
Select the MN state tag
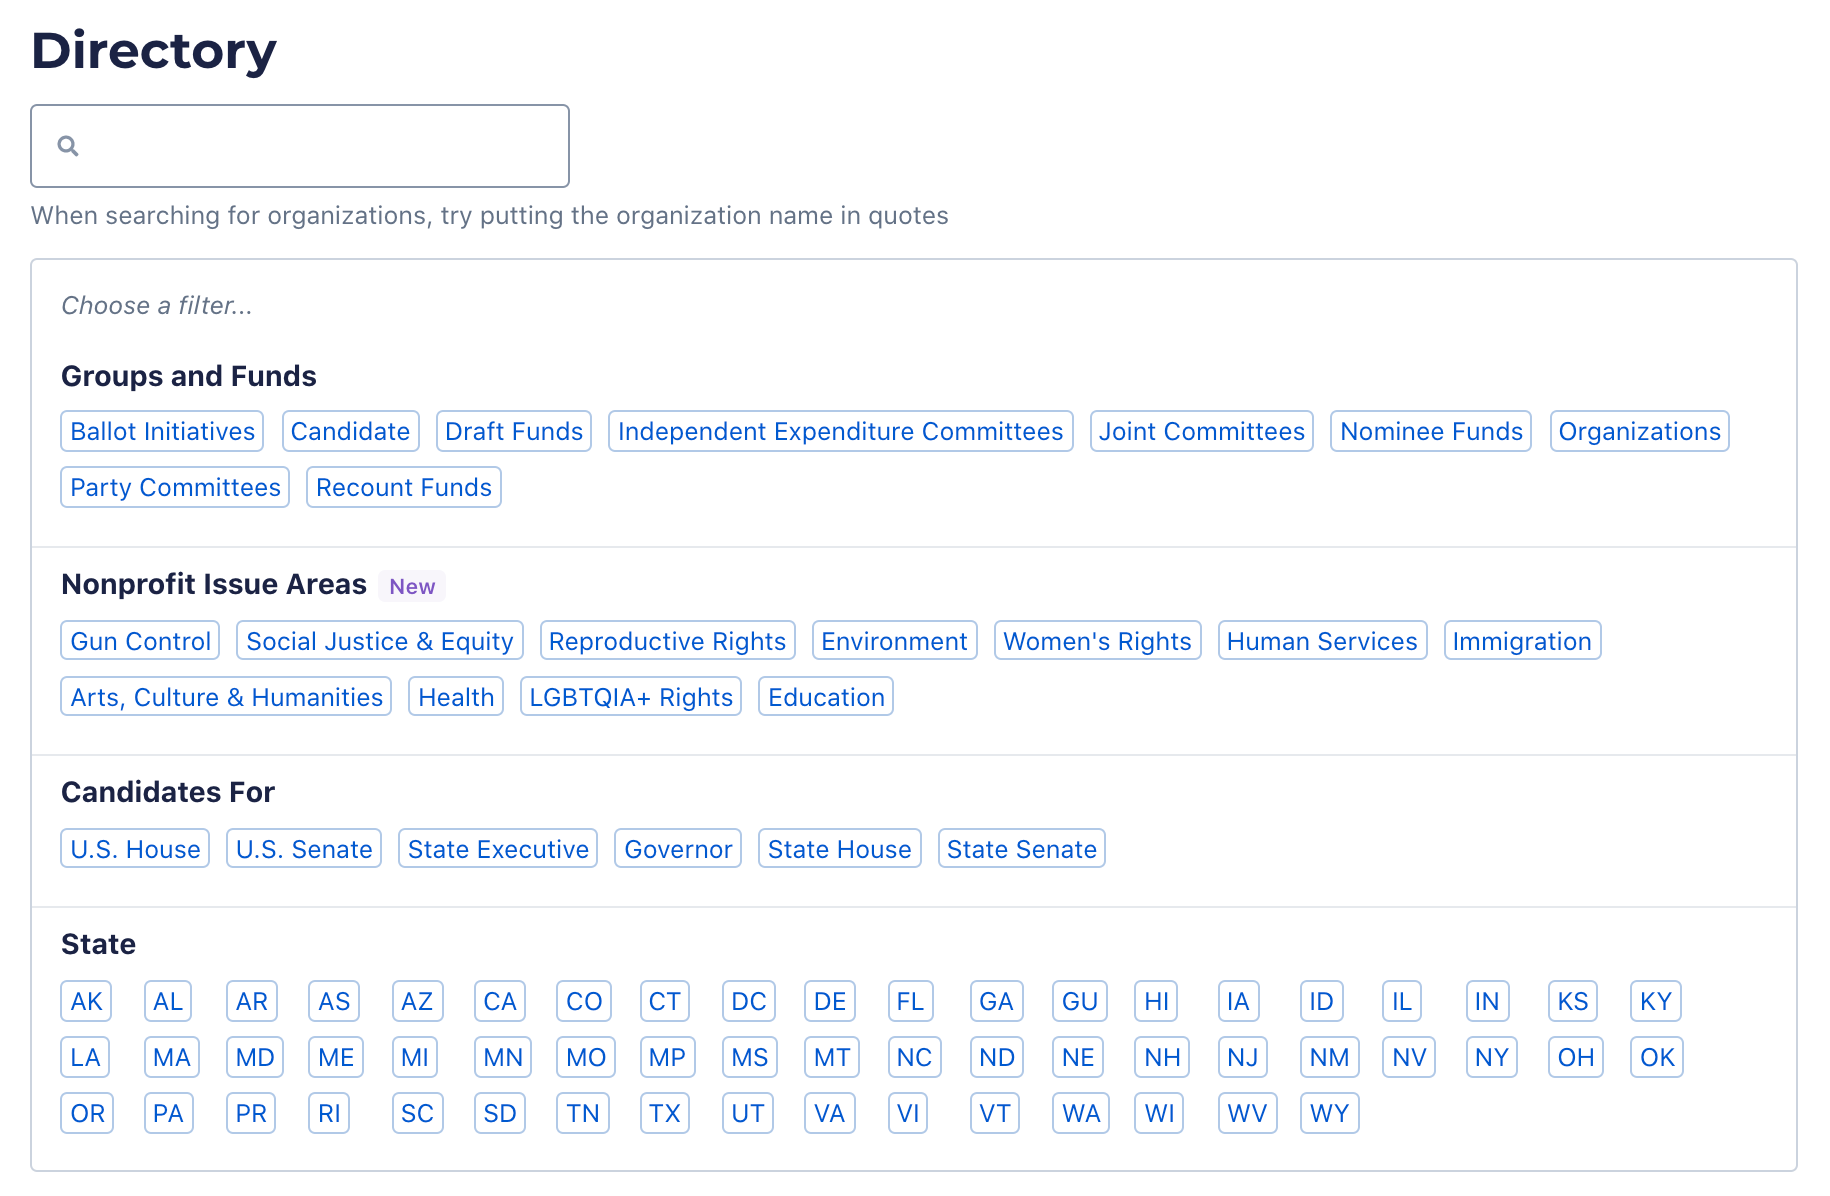point(503,1057)
